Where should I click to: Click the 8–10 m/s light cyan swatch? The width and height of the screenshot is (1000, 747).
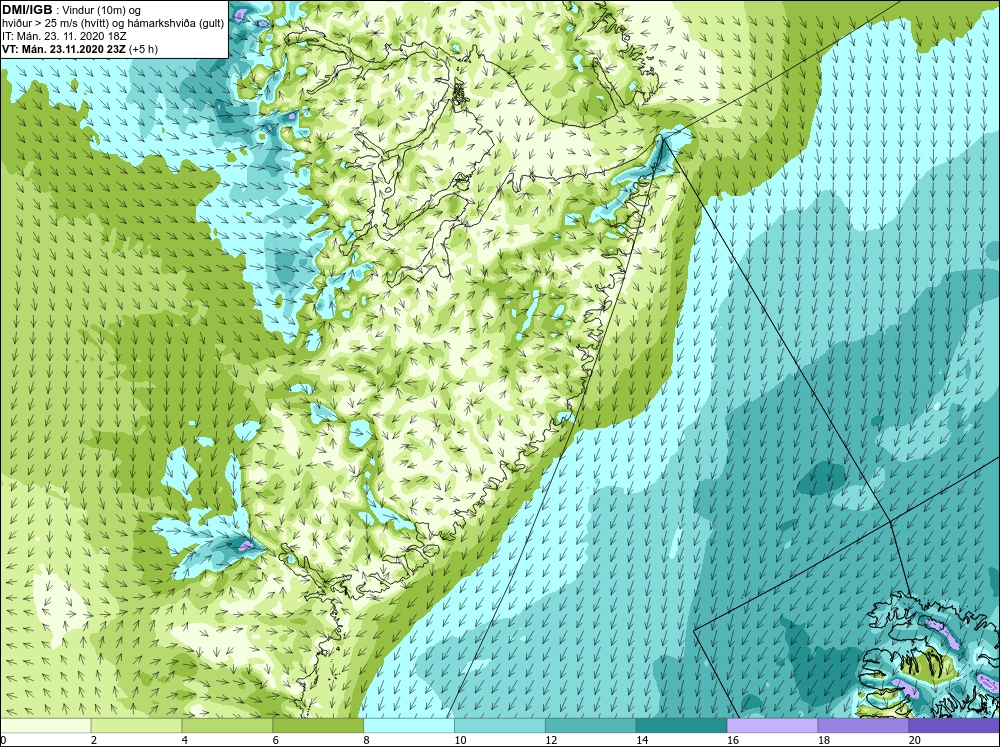click(x=409, y=725)
